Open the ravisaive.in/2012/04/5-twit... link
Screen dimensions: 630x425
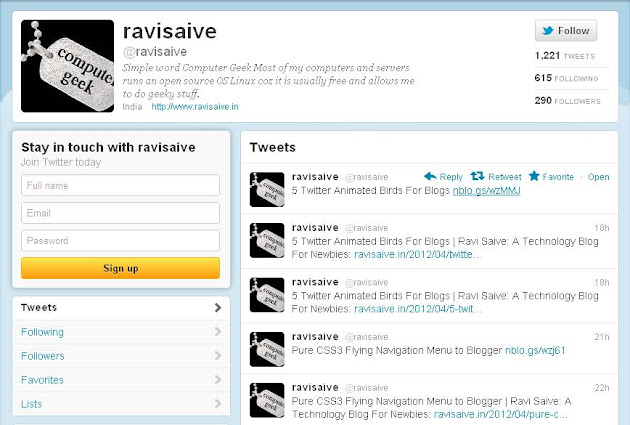pyautogui.click(x=417, y=309)
